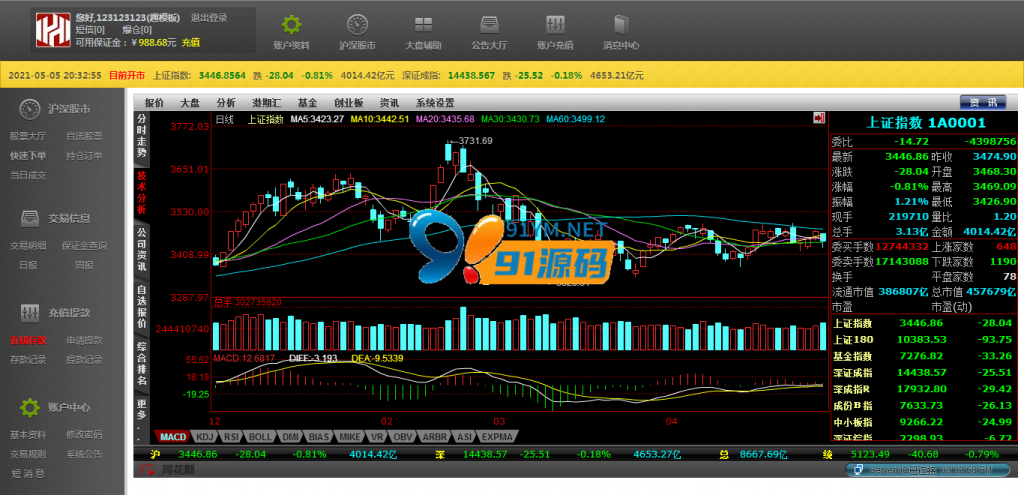This screenshot has height=495, width=1024.
Task: Open 周报 report link
Action: coord(84,265)
